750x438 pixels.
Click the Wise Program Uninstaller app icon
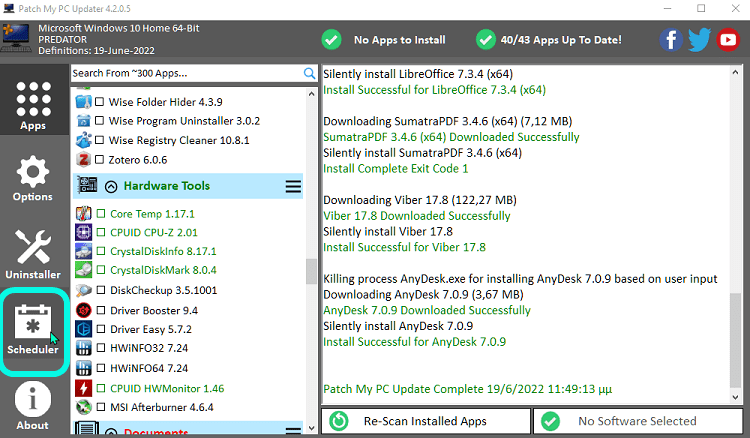click(83, 121)
